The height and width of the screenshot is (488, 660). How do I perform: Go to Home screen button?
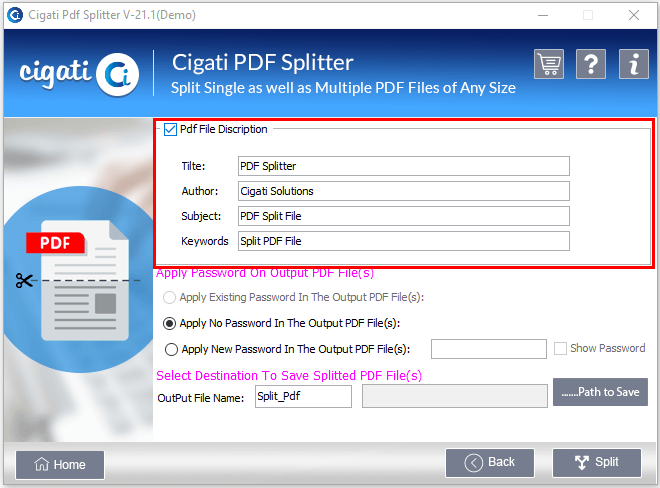tap(60, 465)
